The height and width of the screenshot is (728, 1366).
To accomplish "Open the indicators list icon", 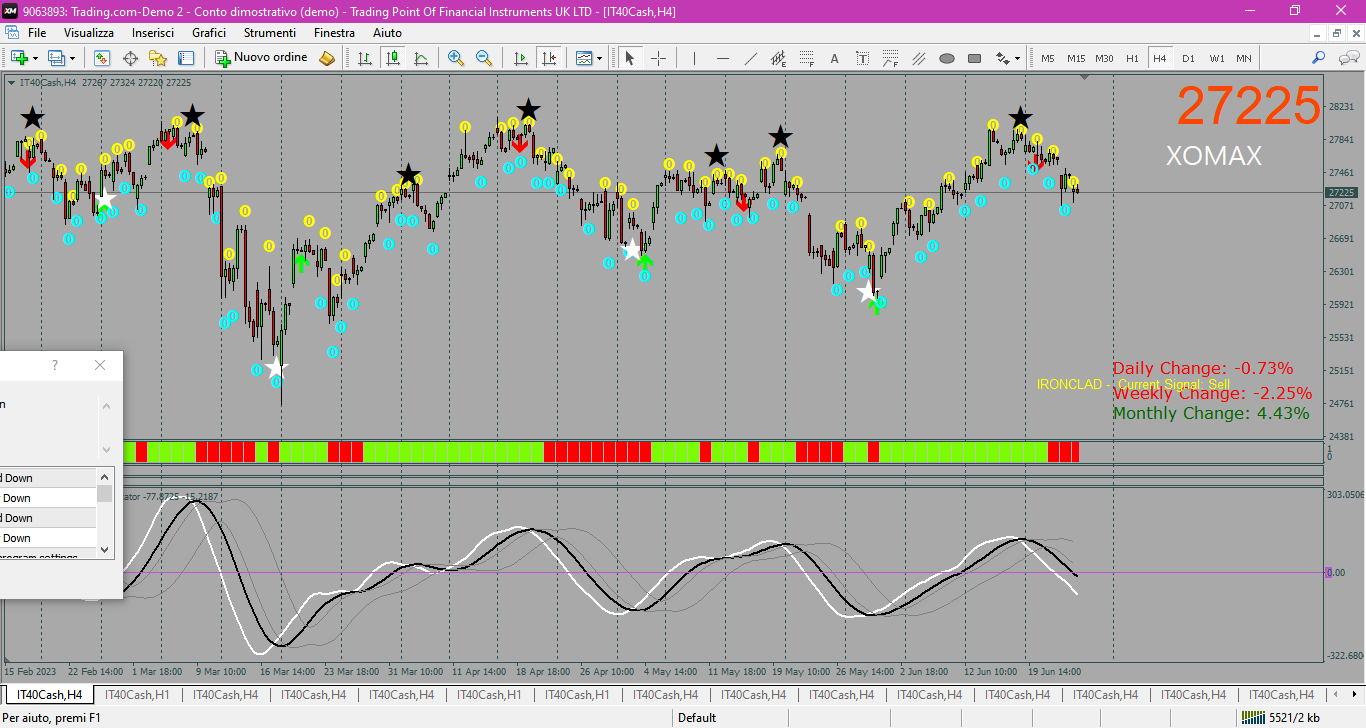I will click(584, 58).
